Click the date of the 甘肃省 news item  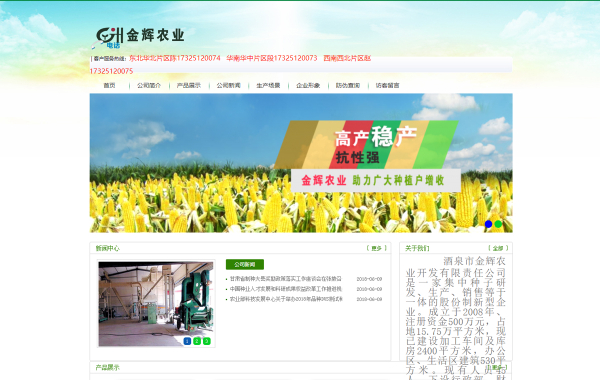(369, 279)
